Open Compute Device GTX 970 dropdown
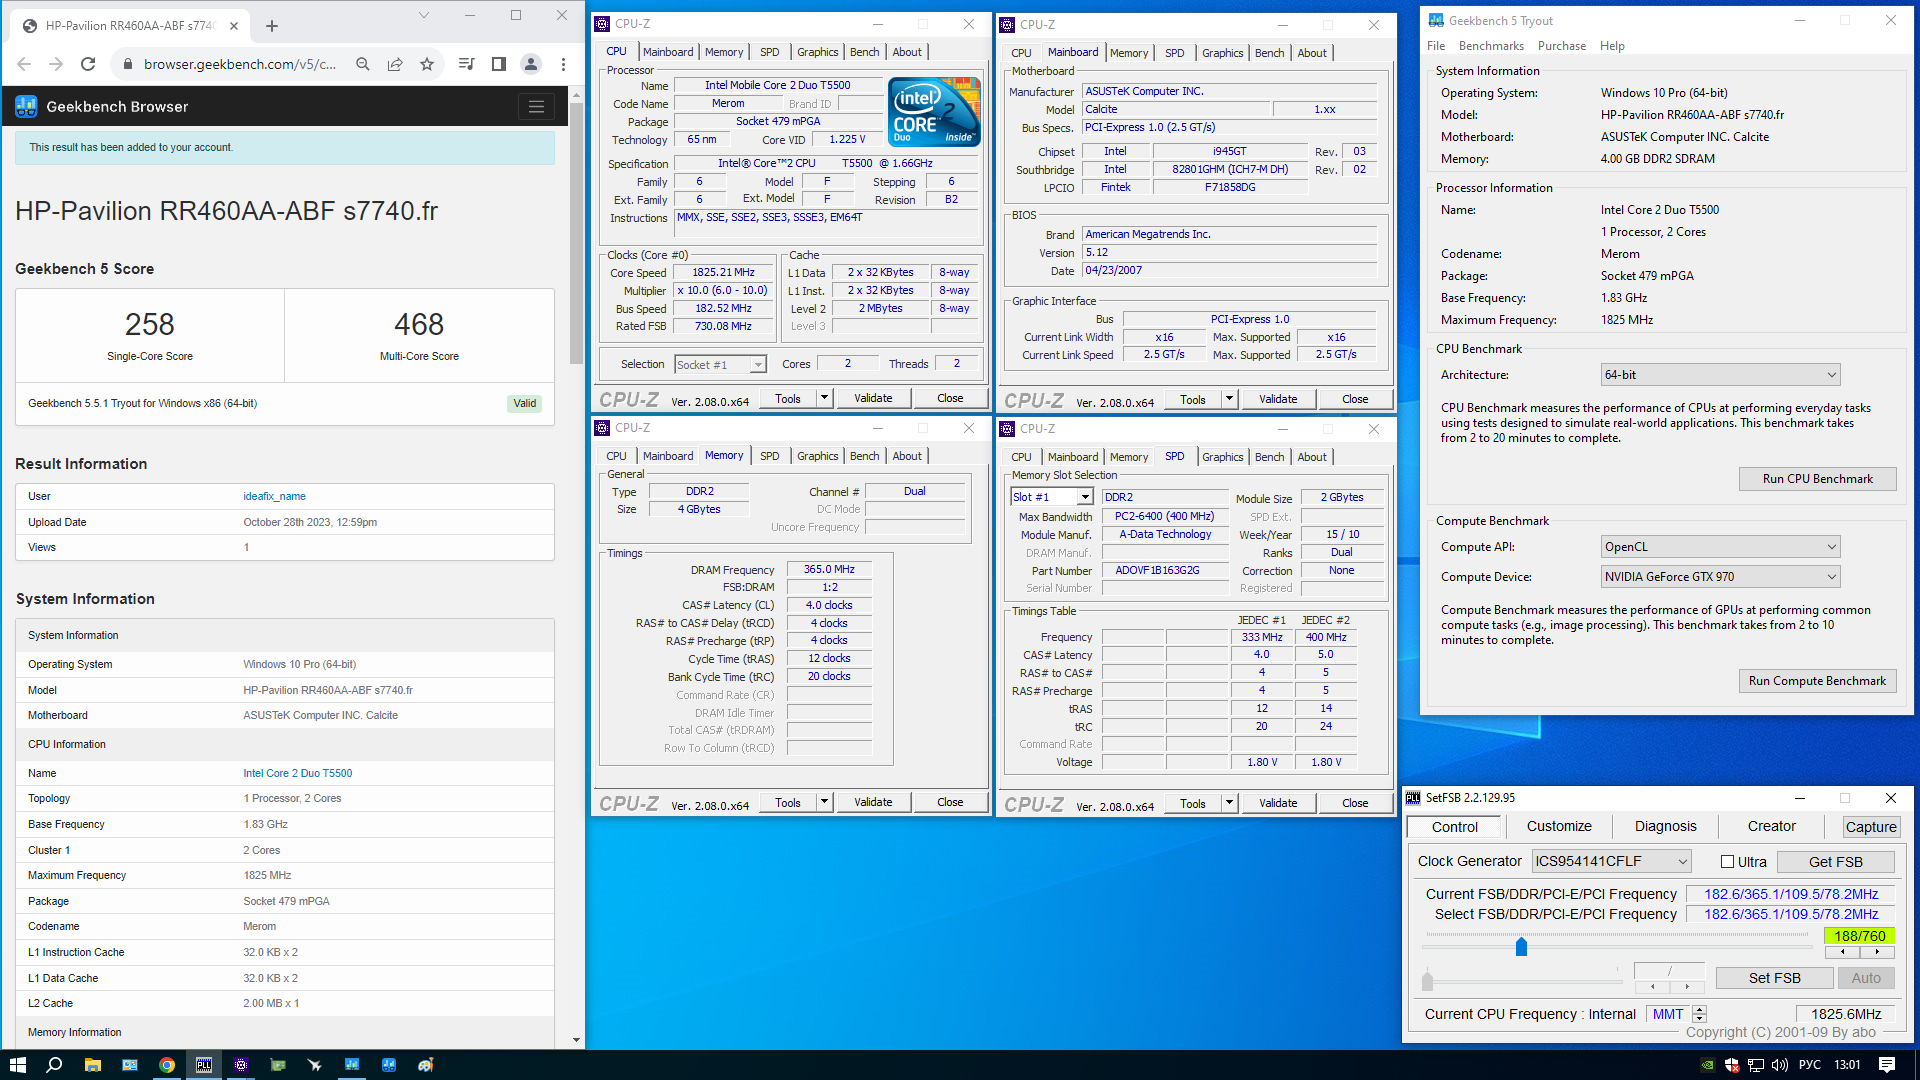The width and height of the screenshot is (1920, 1080). click(x=1720, y=577)
